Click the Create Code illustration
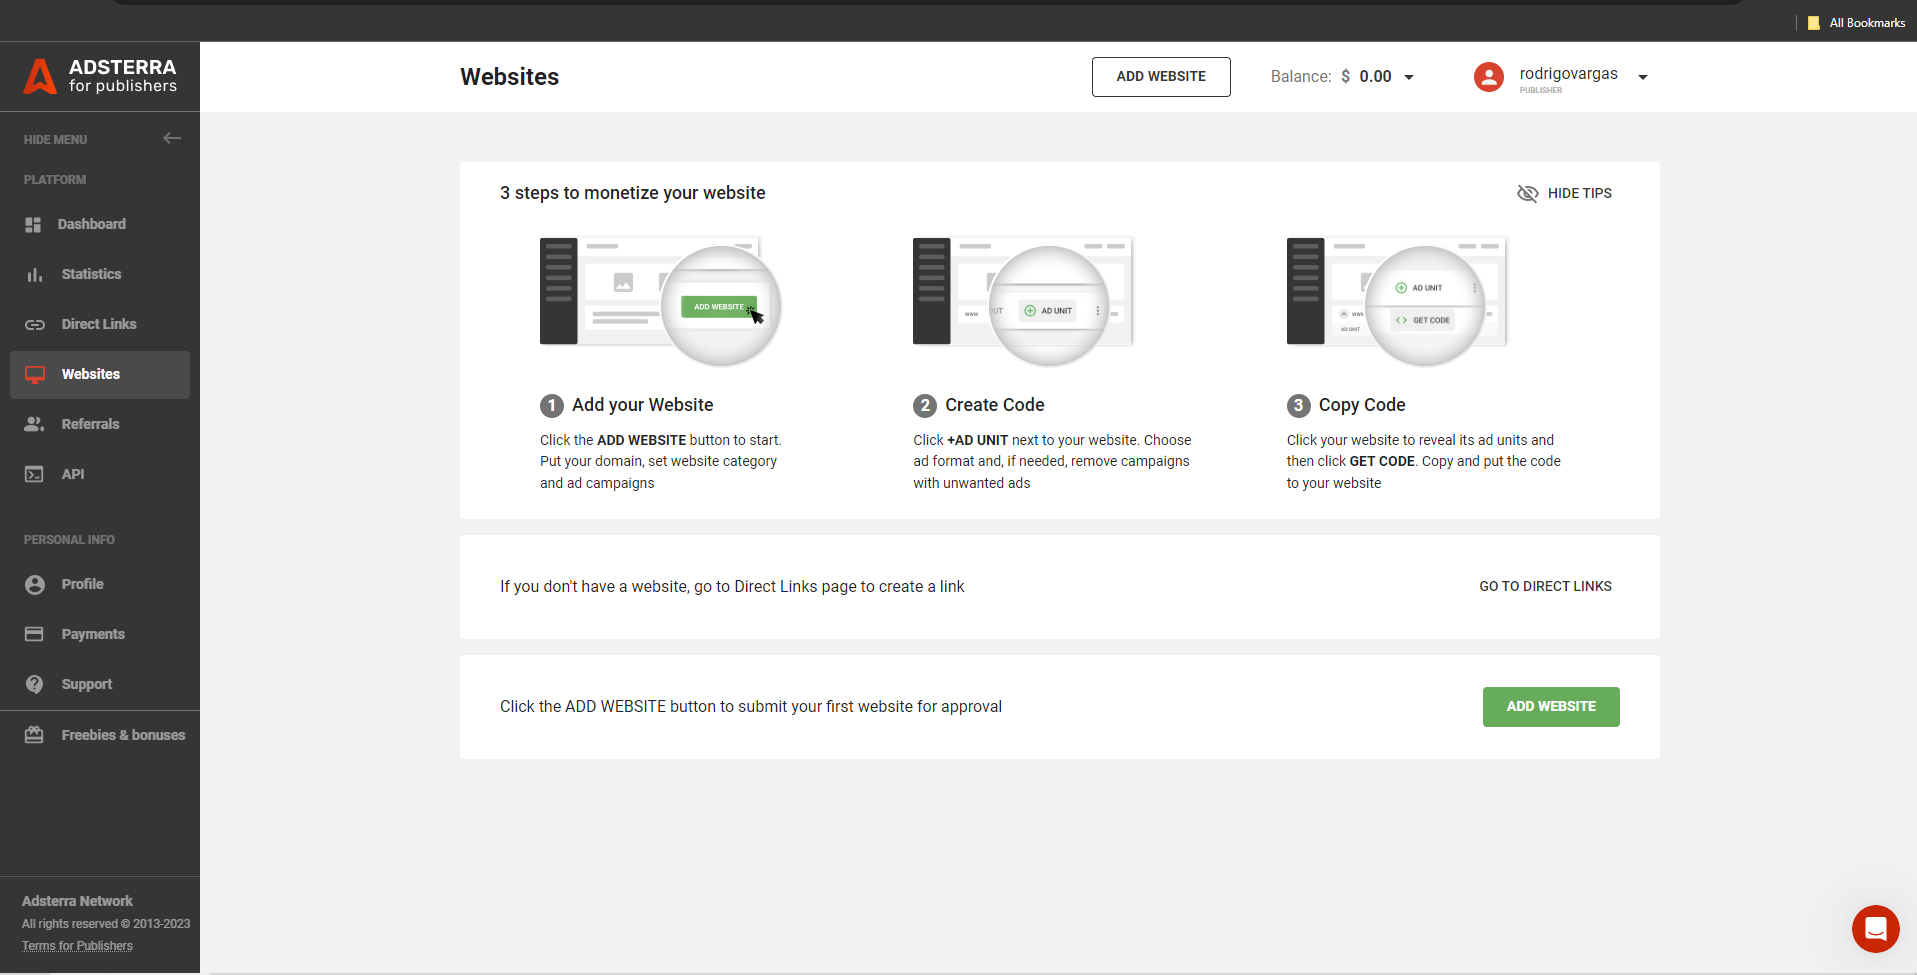Image resolution: width=1917 pixels, height=975 pixels. (x=1023, y=301)
